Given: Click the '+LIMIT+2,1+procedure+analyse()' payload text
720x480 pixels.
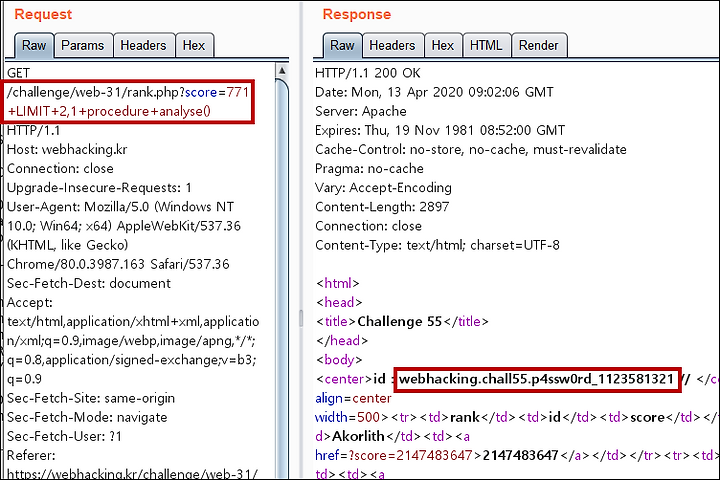Looking at the screenshot, I should [x=109, y=112].
